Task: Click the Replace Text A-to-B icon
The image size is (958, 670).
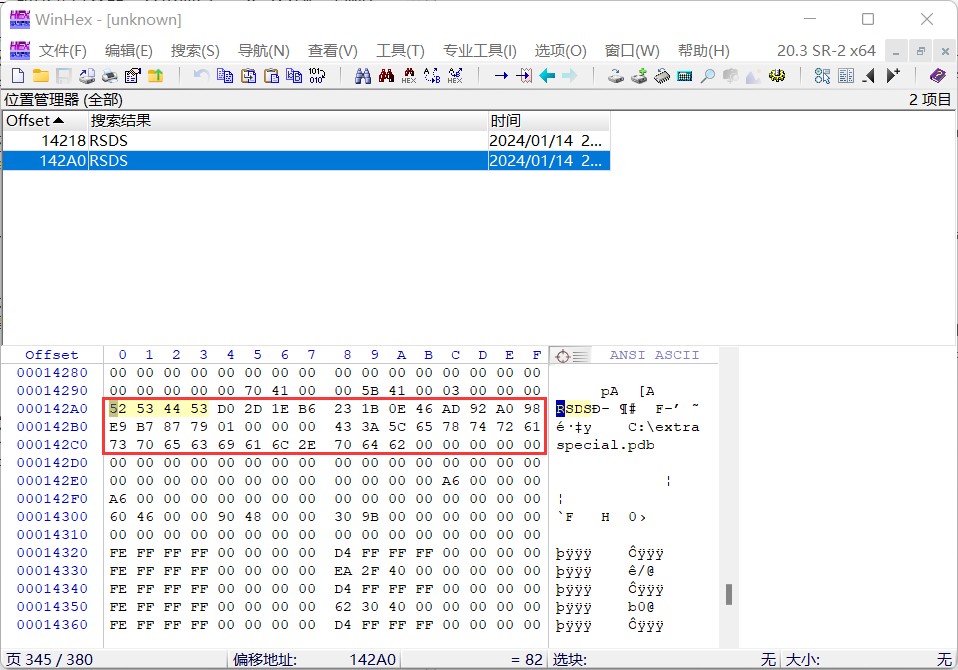Action: [x=432, y=76]
